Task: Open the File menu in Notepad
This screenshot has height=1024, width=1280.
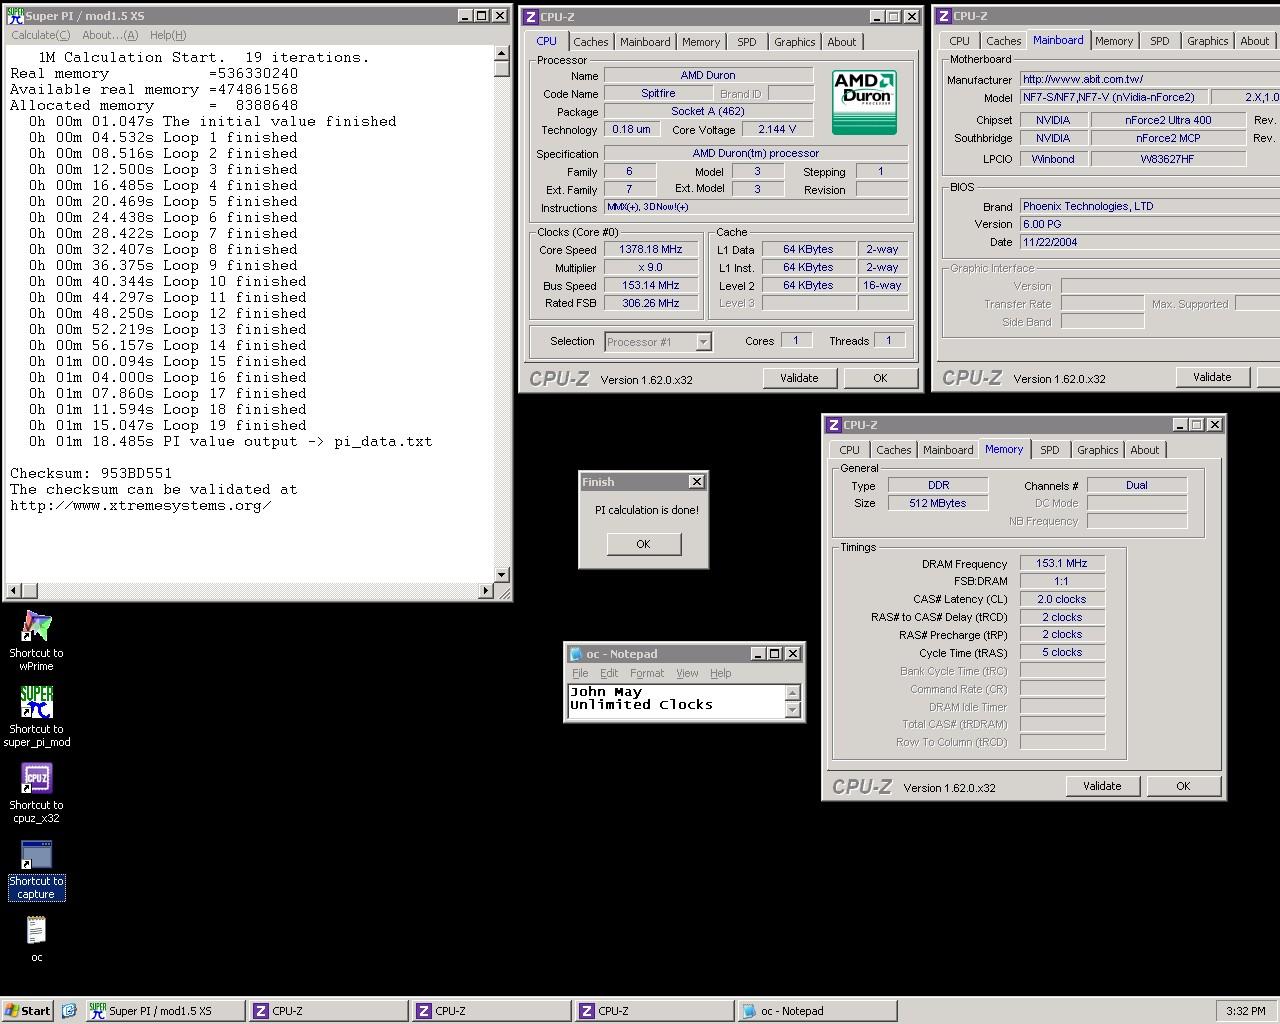Action: coord(580,673)
